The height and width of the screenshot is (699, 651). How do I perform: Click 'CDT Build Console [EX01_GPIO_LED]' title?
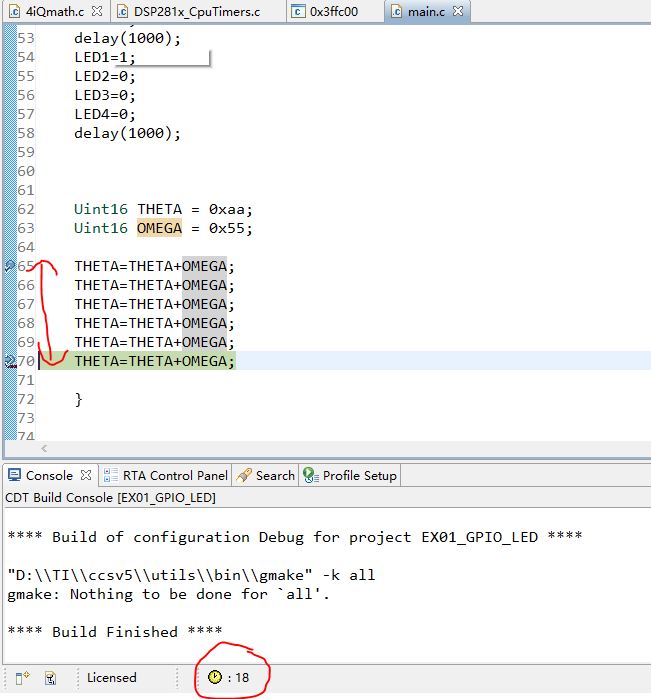click(x=111, y=498)
